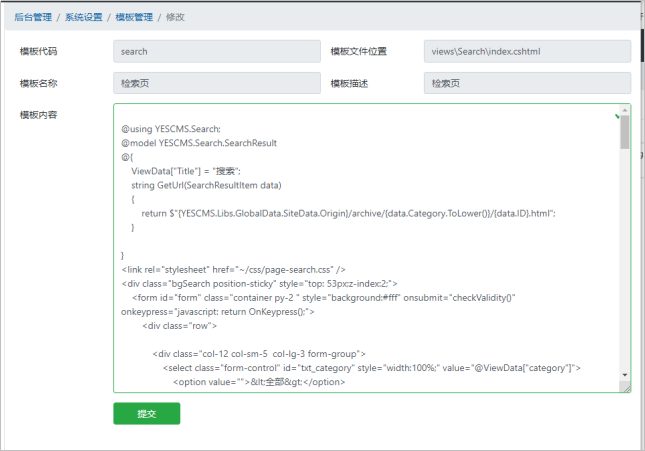The height and width of the screenshot is (451, 645).
Task: Navigate to 模板管理 breadcrumb link
Action: tap(134, 17)
